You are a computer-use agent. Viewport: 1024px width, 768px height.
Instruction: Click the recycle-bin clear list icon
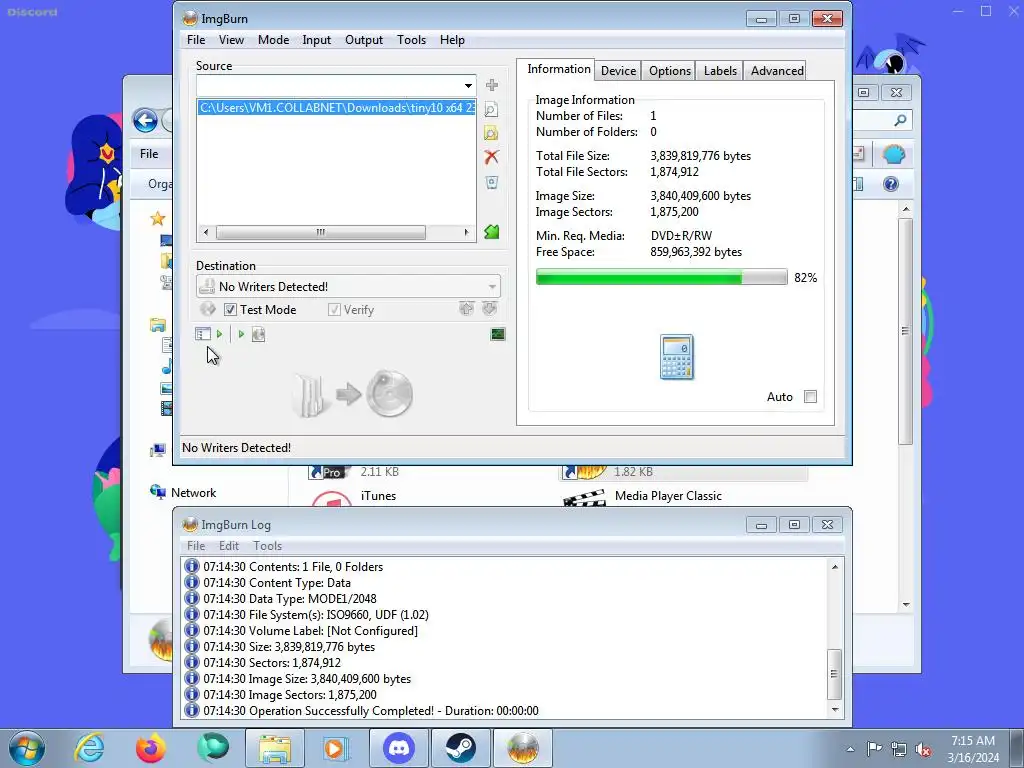coord(491,182)
